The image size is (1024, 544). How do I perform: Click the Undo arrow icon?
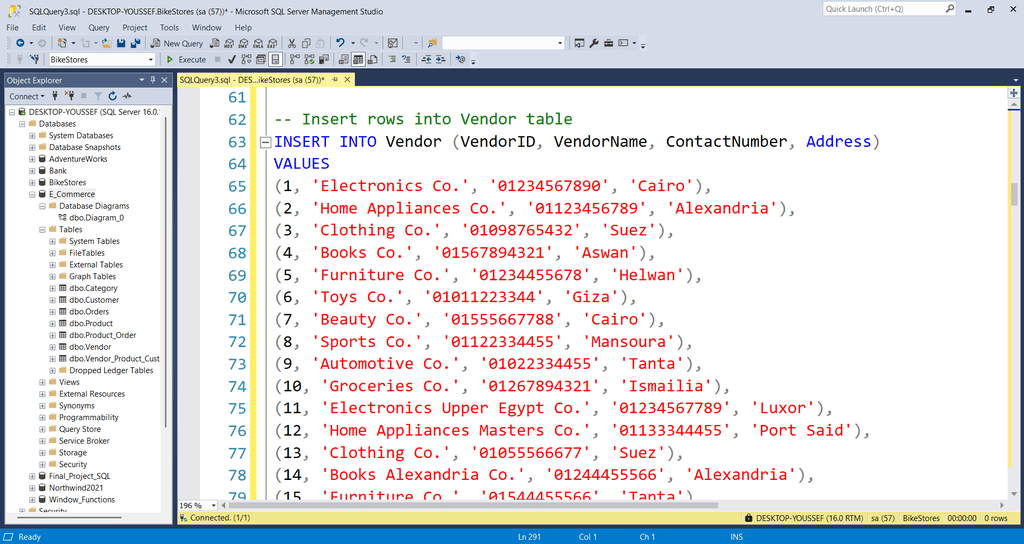pos(340,43)
